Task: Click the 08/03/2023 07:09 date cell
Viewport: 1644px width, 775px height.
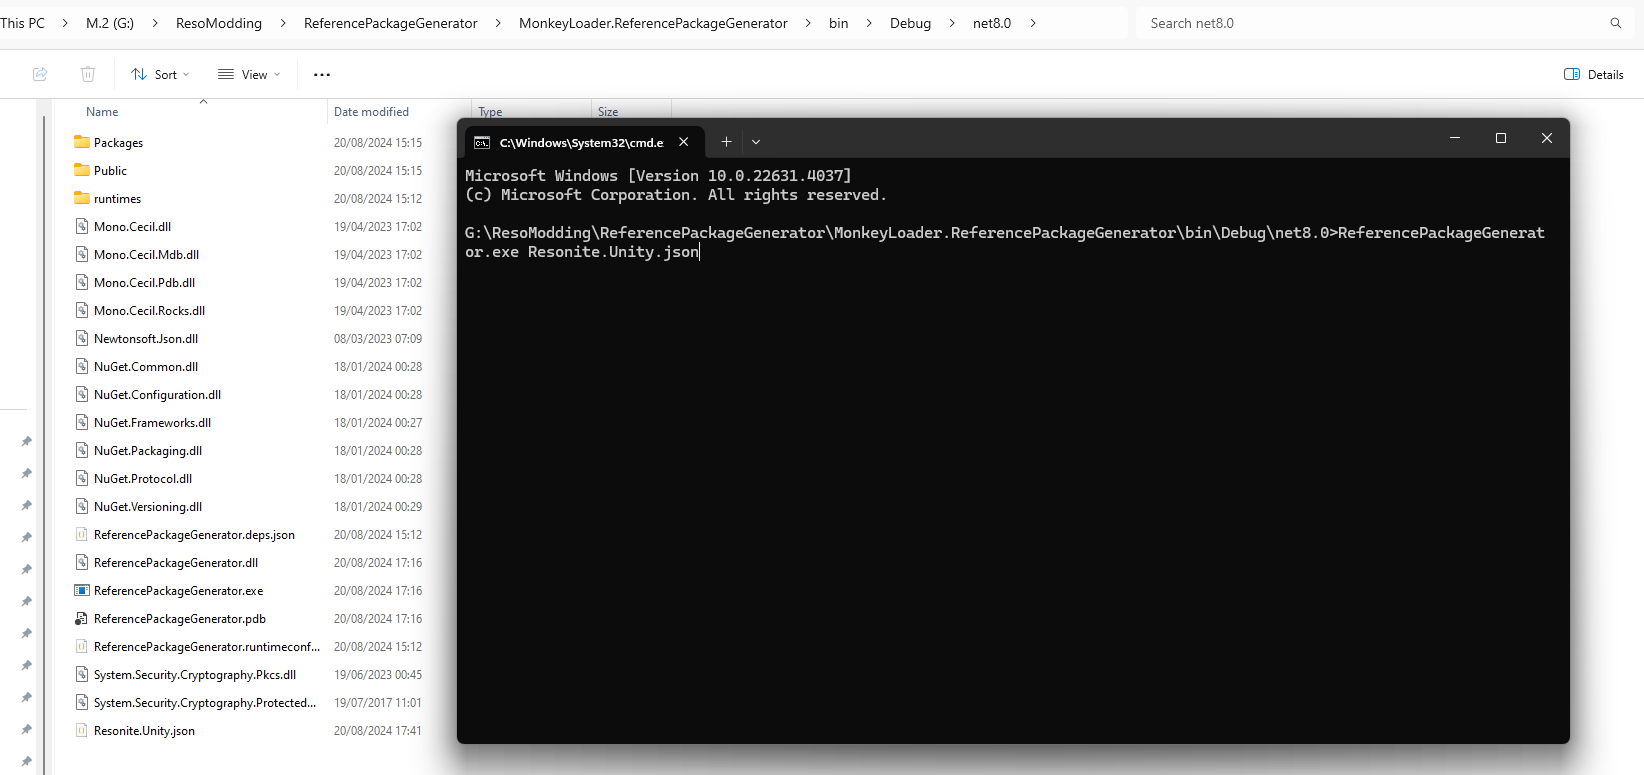Action: (378, 339)
